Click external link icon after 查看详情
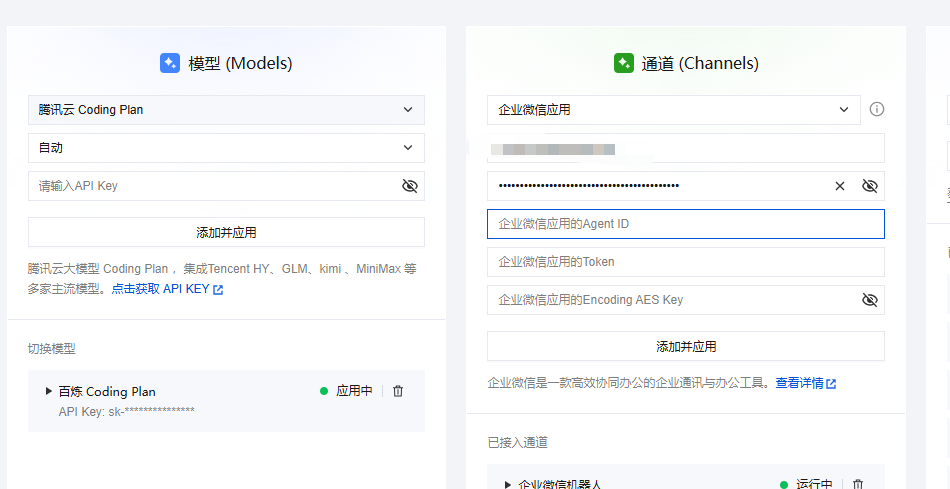 831,383
